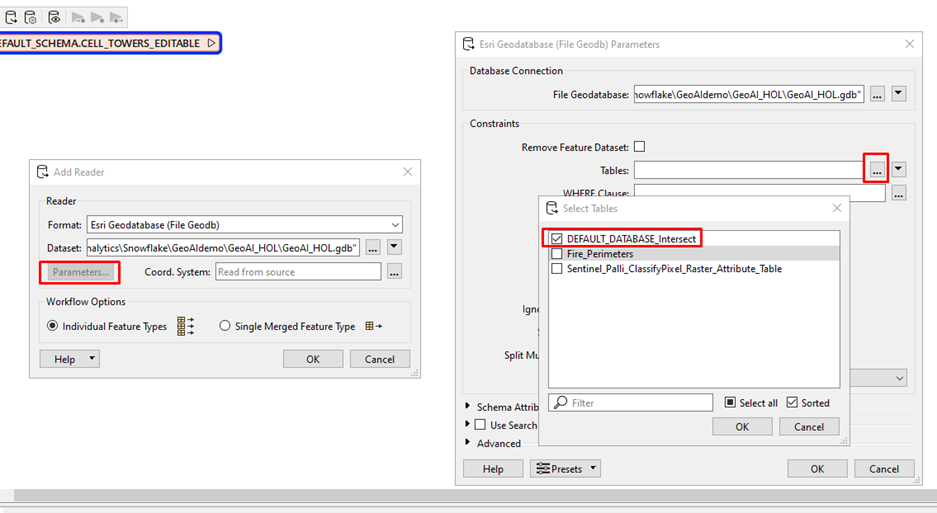Toggle the Select all checkbox
This screenshot has height=513, width=937.
pyautogui.click(x=730, y=402)
